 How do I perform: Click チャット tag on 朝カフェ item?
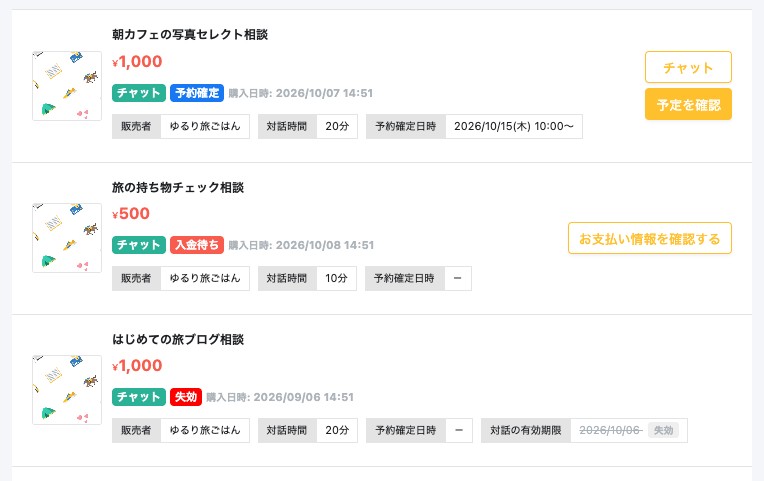click(x=139, y=93)
